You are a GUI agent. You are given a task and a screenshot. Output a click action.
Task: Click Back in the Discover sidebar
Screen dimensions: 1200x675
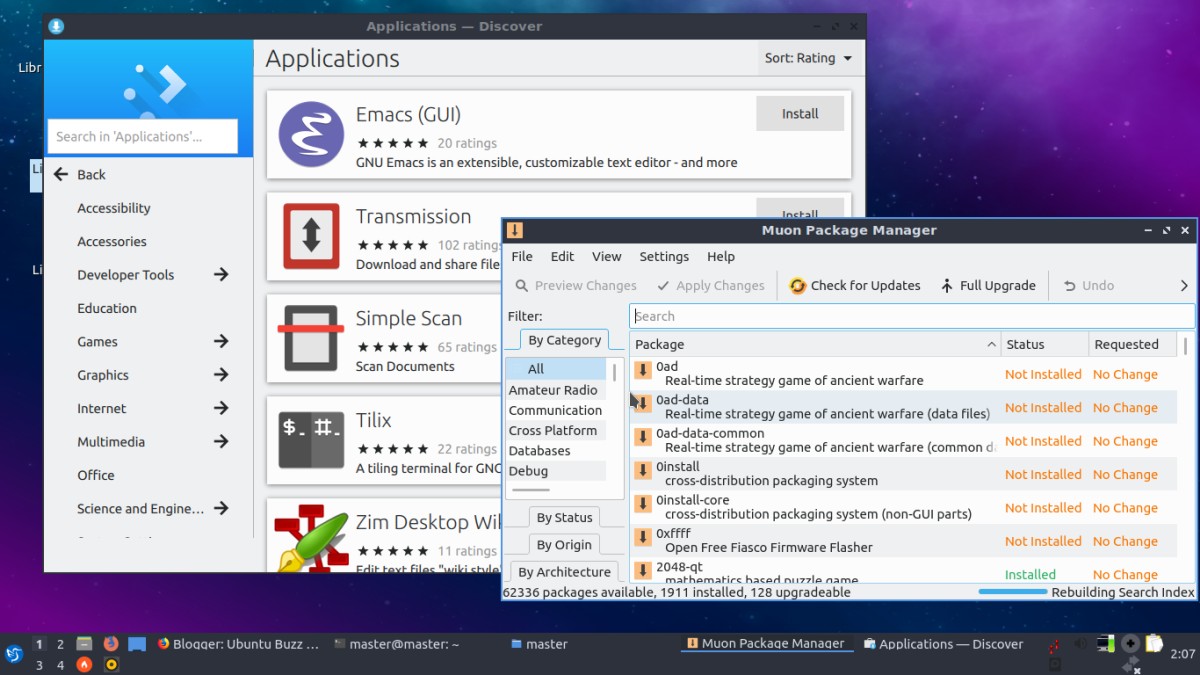pos(91,174)
